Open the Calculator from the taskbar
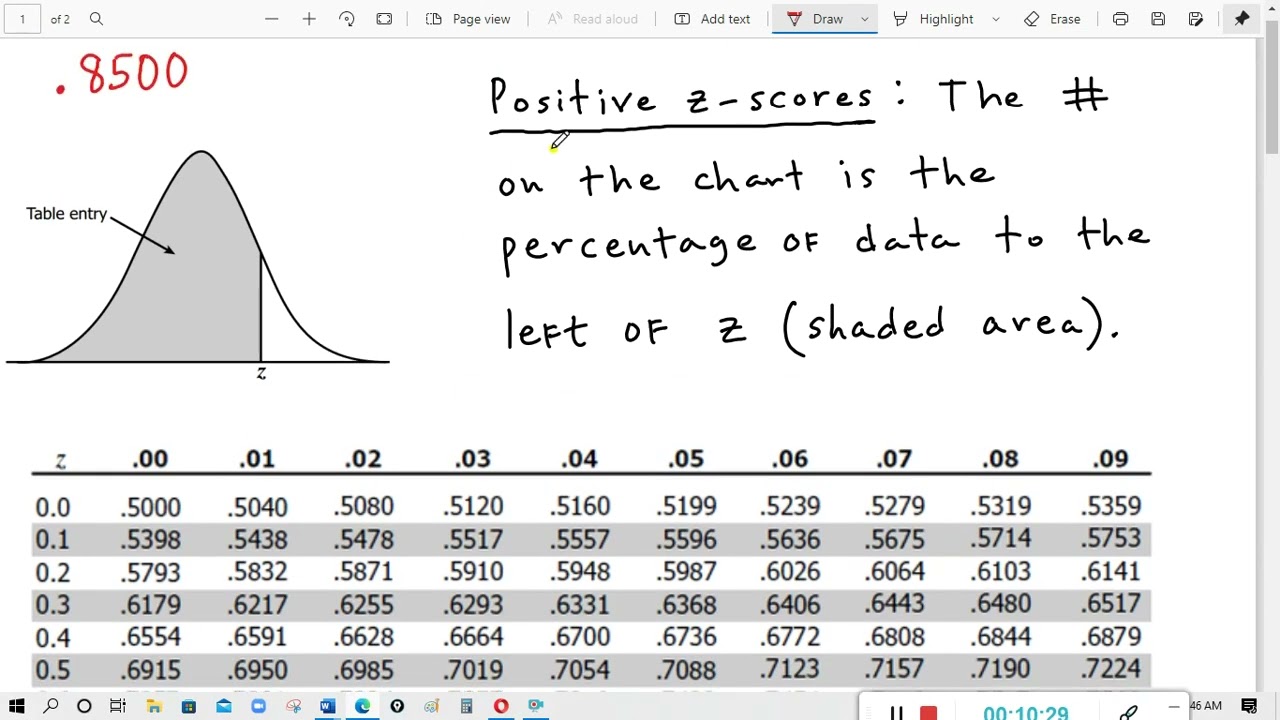This screenshot has height=720, width=1280. (466, 707)
